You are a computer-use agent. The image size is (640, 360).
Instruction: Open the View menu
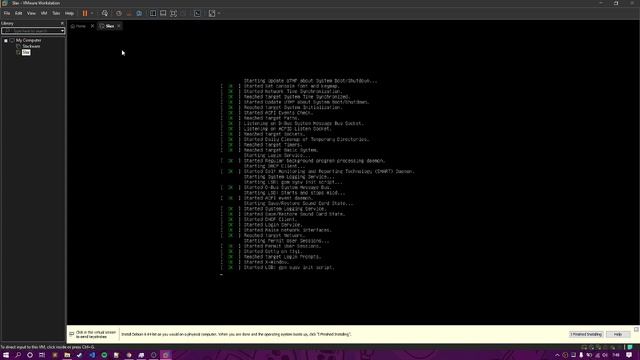pos(31,13)
